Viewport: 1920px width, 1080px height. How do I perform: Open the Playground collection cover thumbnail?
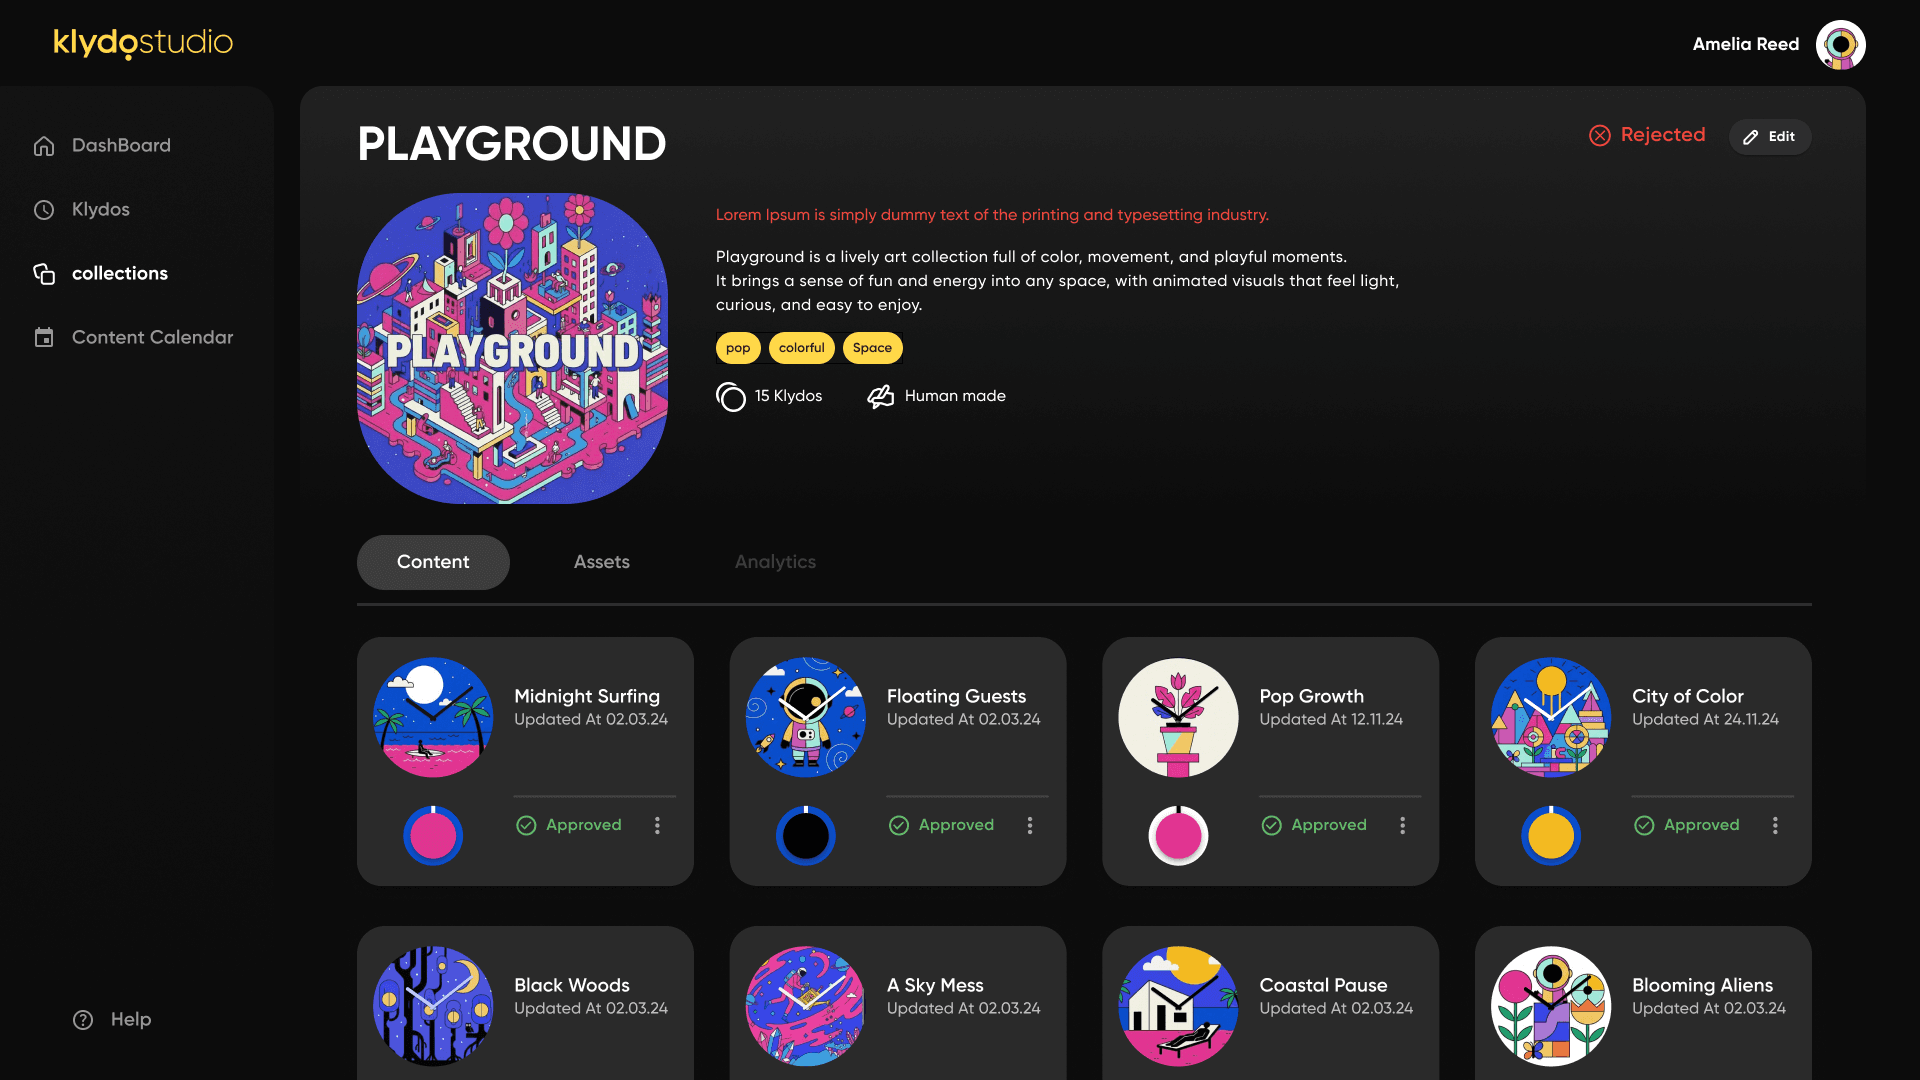pos(512,348)
